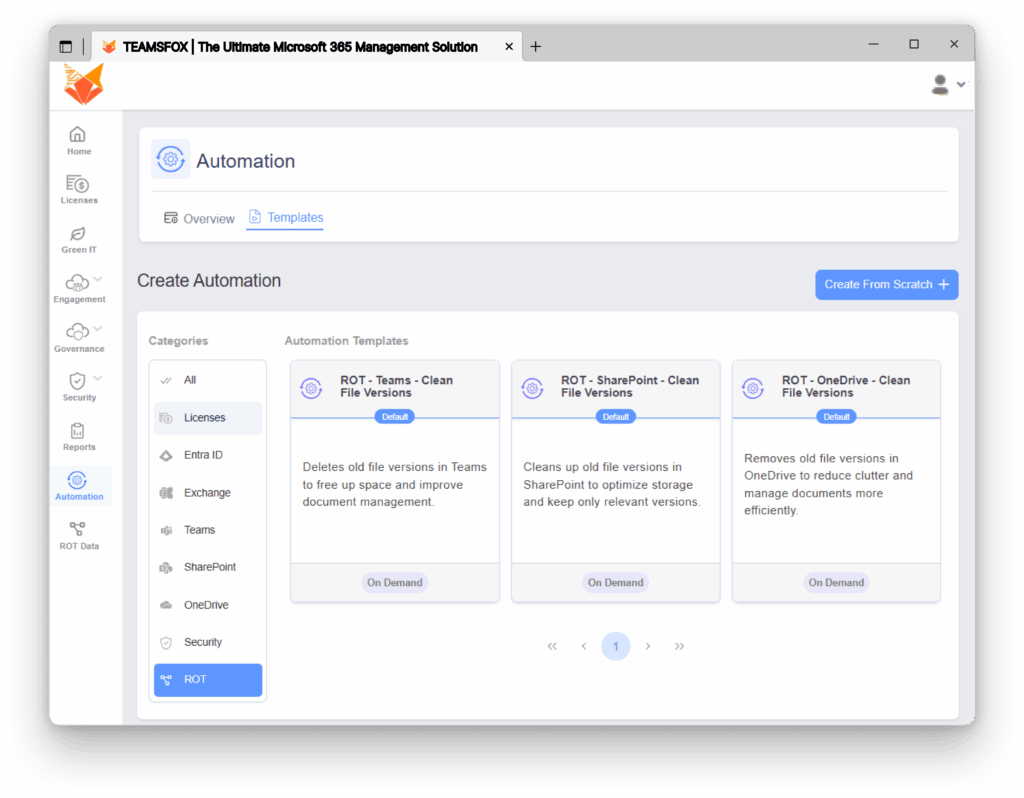The image size is (1024, 798).
Task: Go to first page of templates
Action: click(552, 646)
